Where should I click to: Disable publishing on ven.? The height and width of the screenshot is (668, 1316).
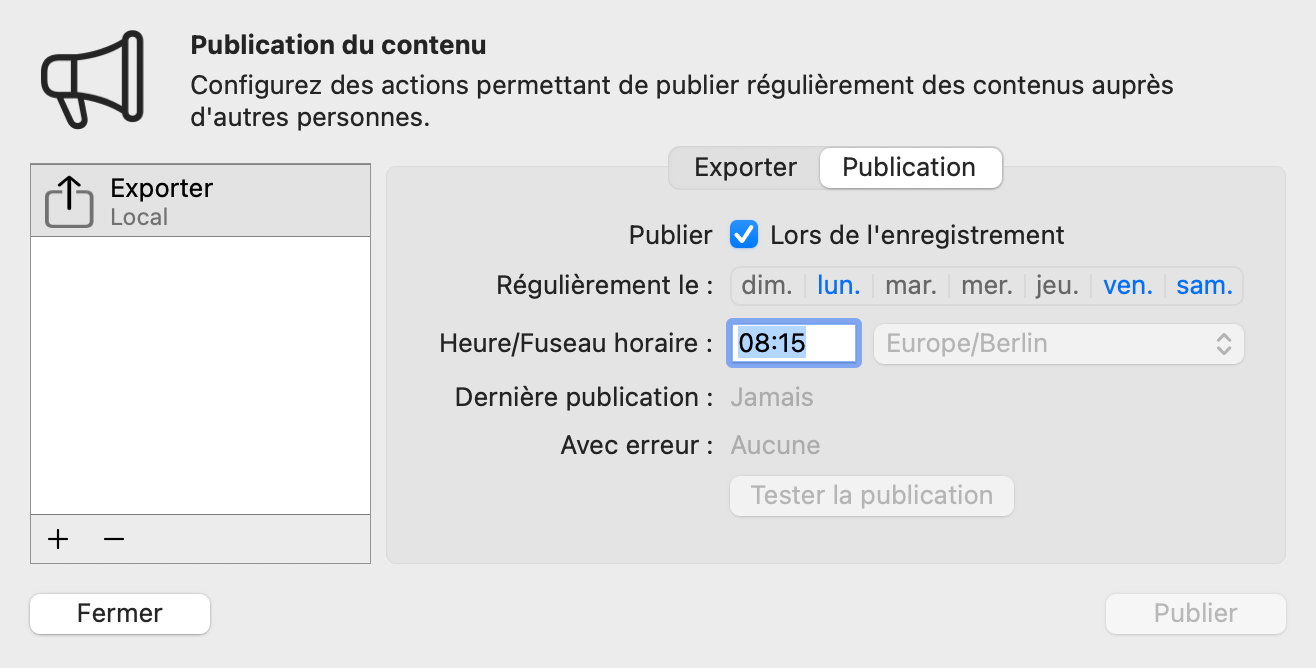(x=1128, y=285)
